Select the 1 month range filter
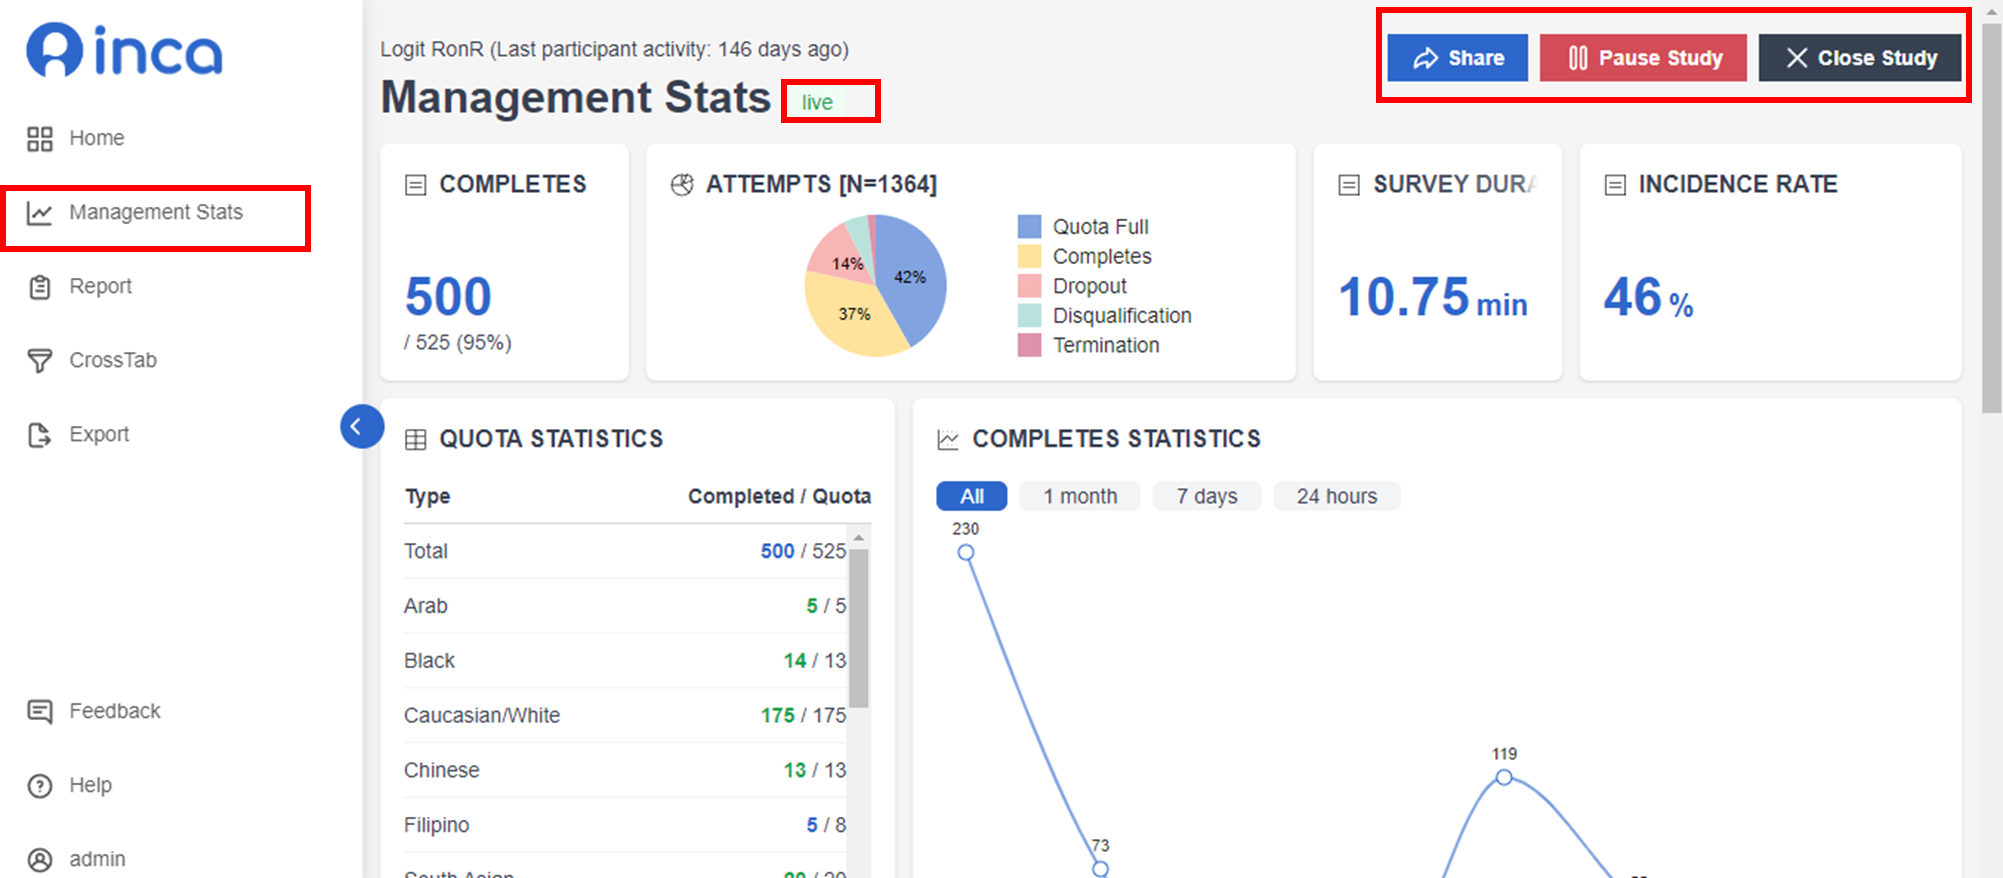 [x=1080, y=497]
